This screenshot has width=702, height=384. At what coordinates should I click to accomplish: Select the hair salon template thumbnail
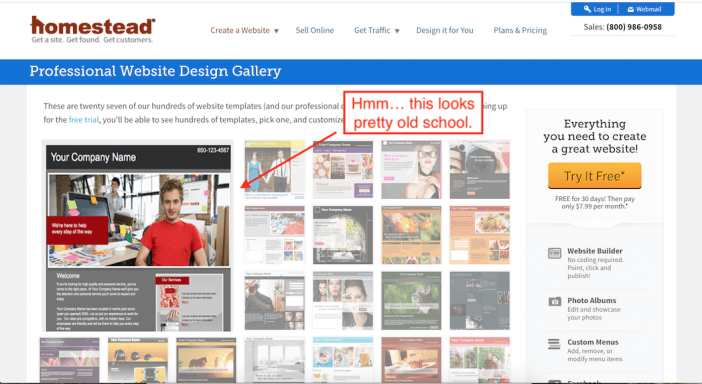(x=274, y=300)
